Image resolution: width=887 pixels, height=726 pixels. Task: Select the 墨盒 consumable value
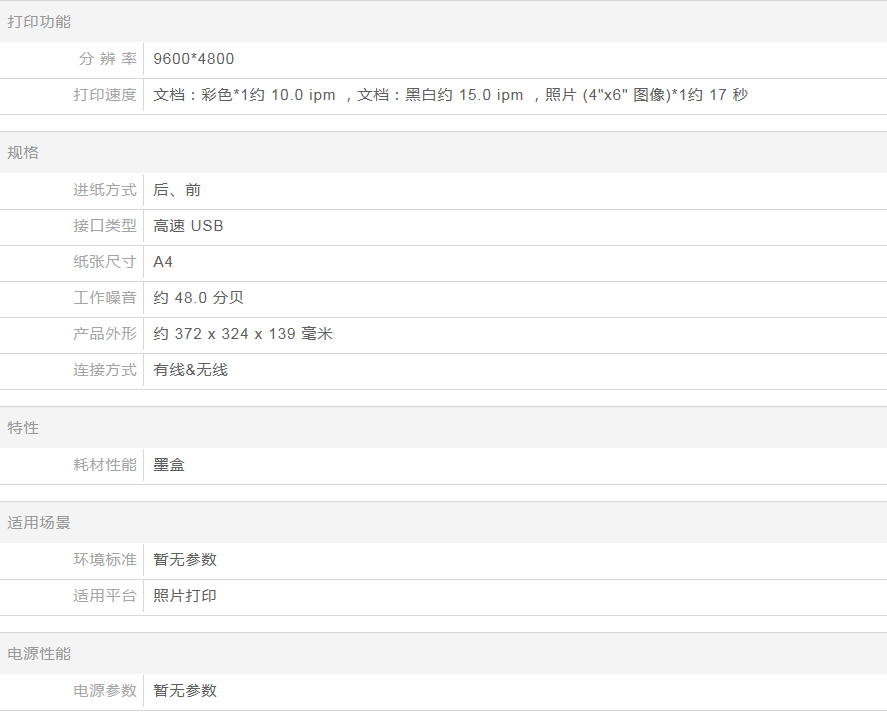tap(169, 465)
